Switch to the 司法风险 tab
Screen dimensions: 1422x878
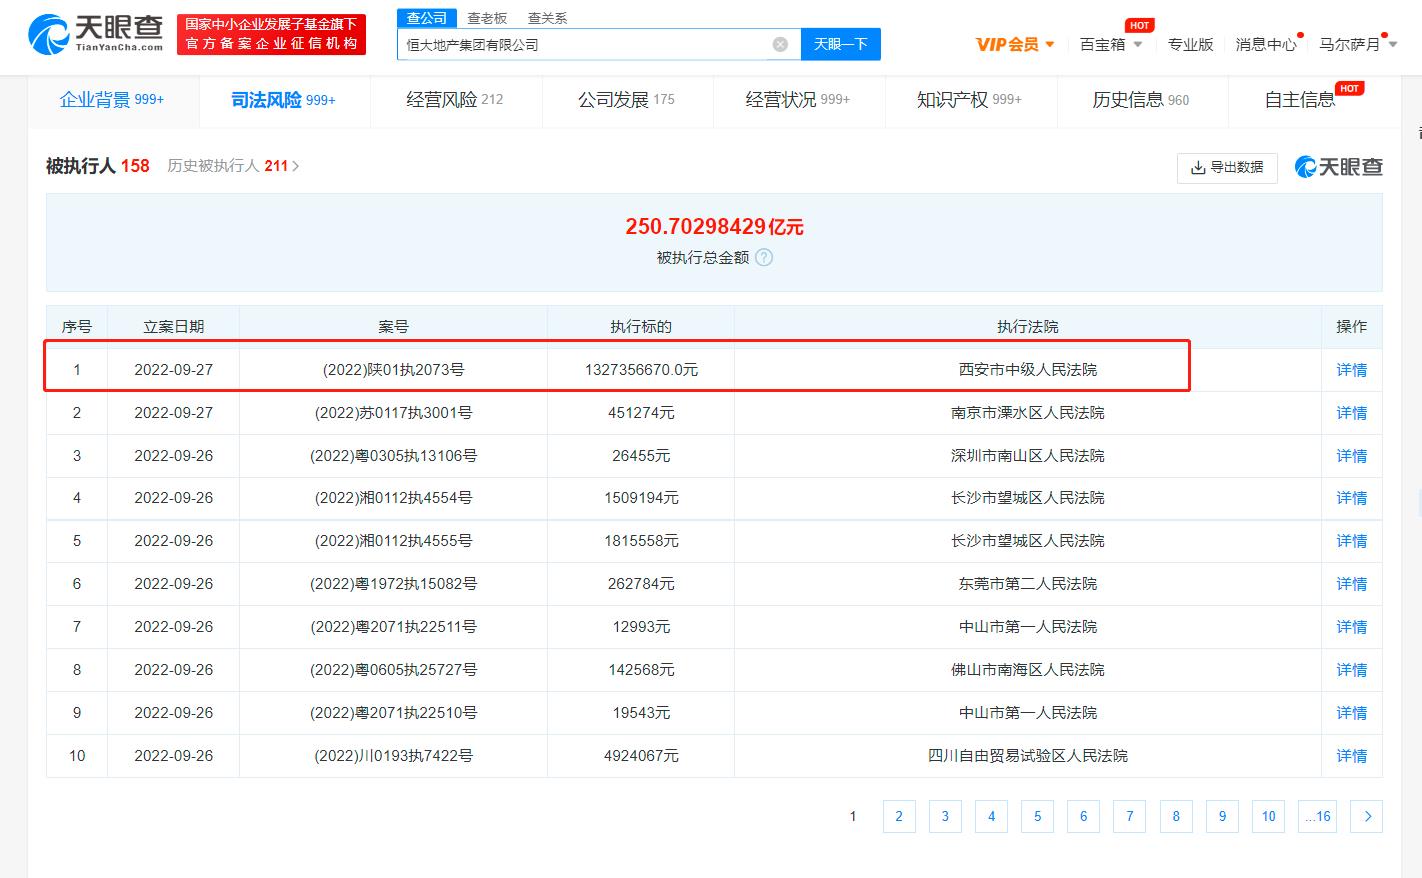283,100
